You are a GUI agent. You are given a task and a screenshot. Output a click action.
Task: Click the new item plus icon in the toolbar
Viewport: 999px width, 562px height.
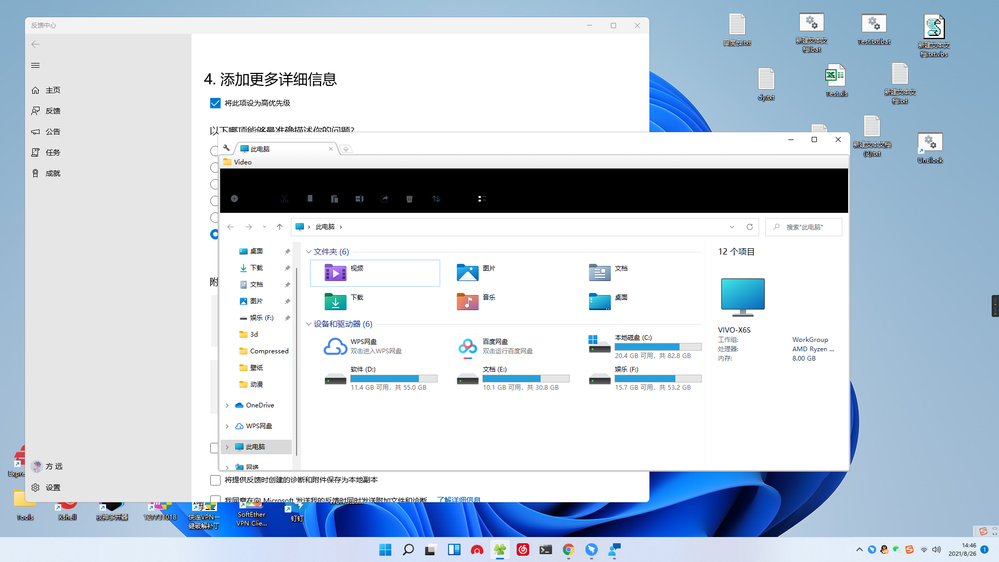pos(234,199)
